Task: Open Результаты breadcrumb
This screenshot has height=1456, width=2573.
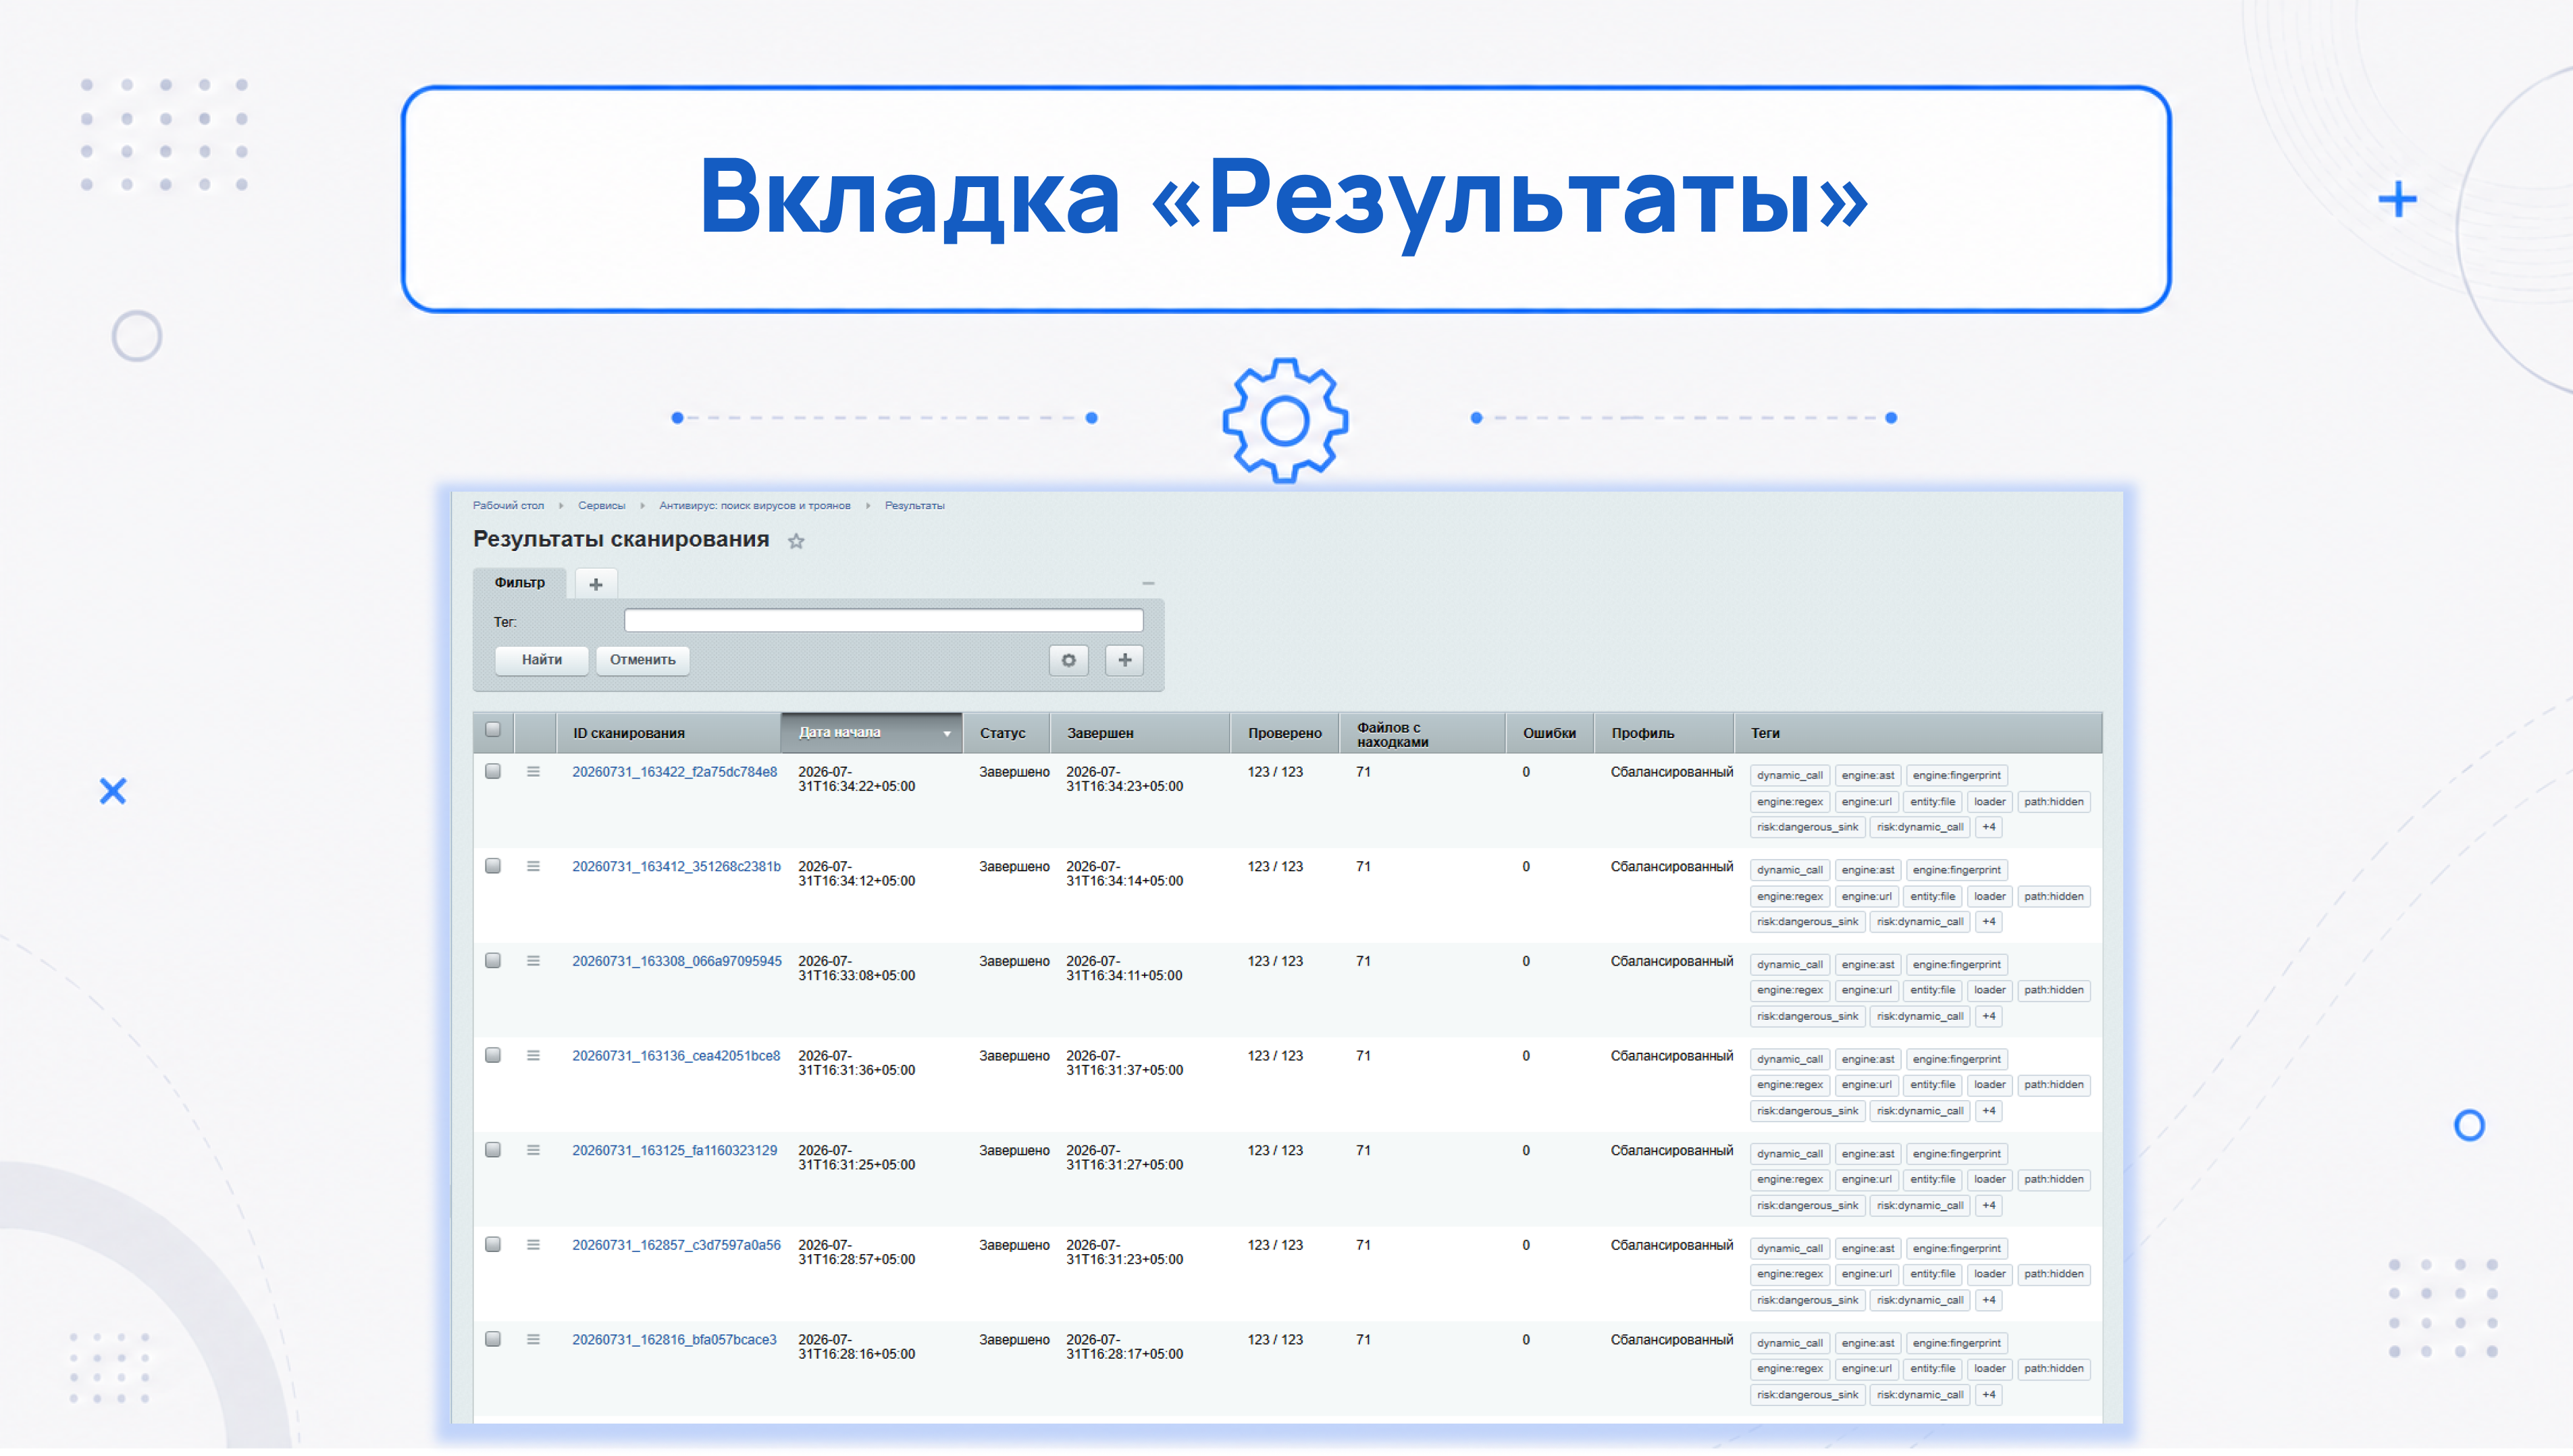Action: (x=914, y=506)
